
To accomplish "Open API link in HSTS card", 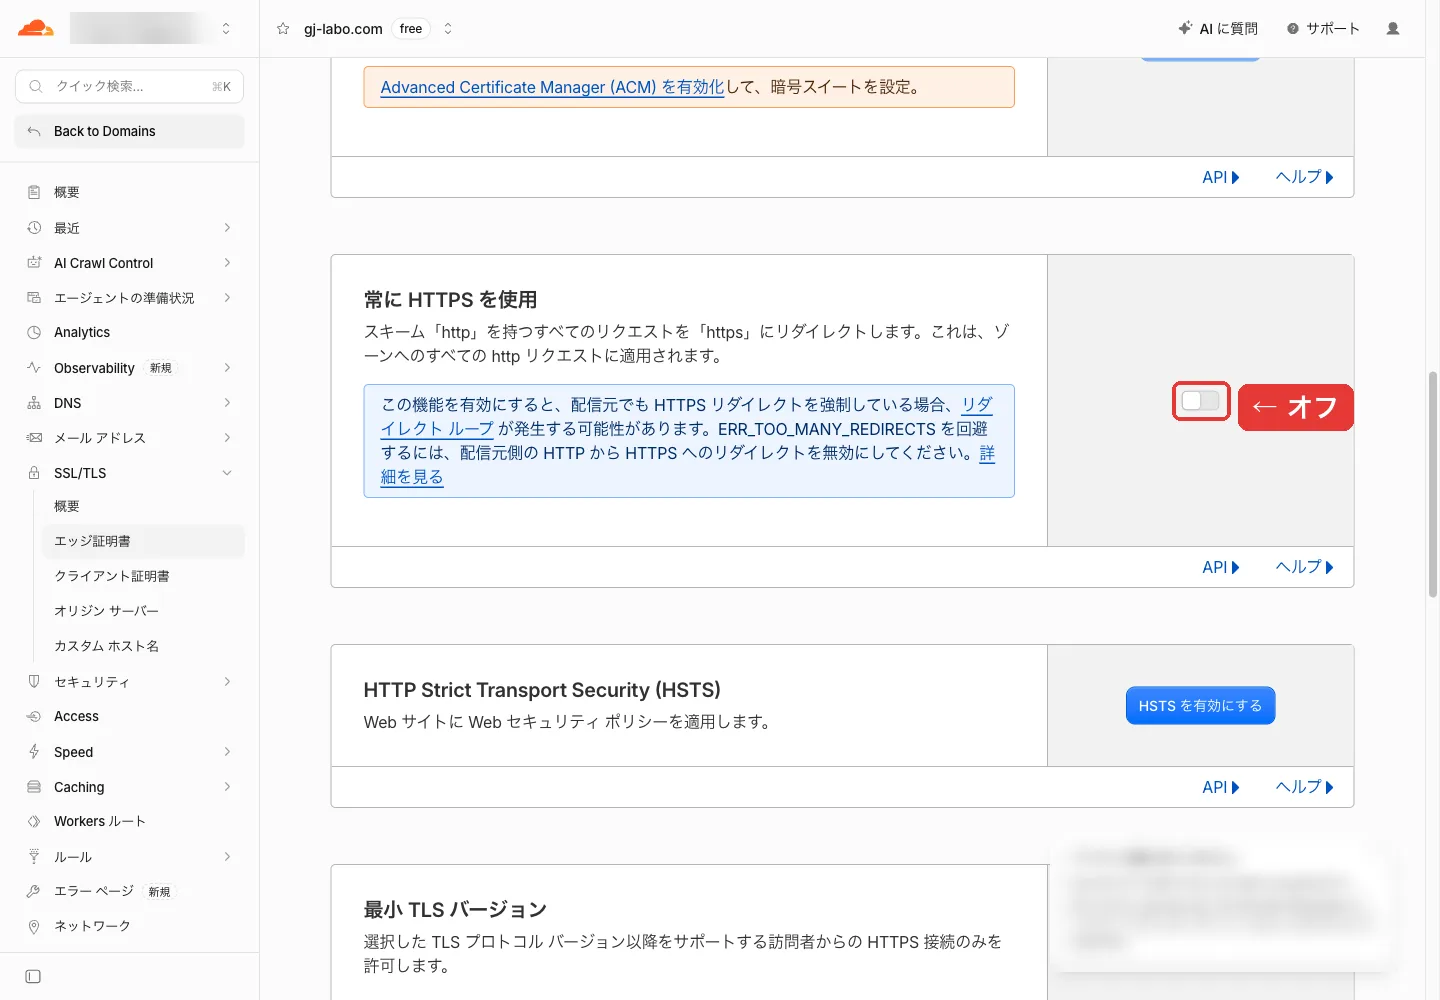I will [x=1220, y=787].
